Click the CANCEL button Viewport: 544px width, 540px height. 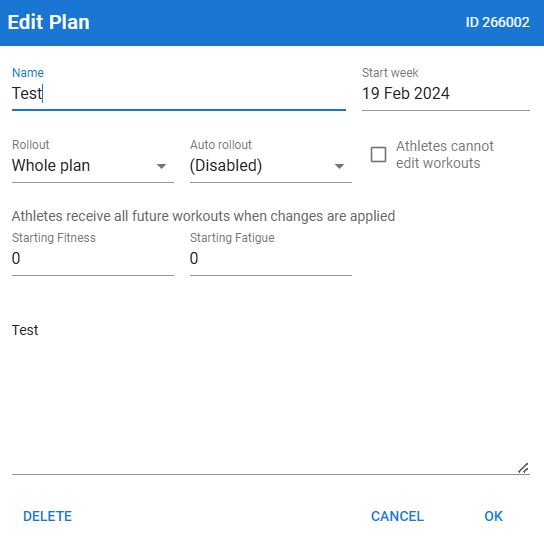click(397, 516)
